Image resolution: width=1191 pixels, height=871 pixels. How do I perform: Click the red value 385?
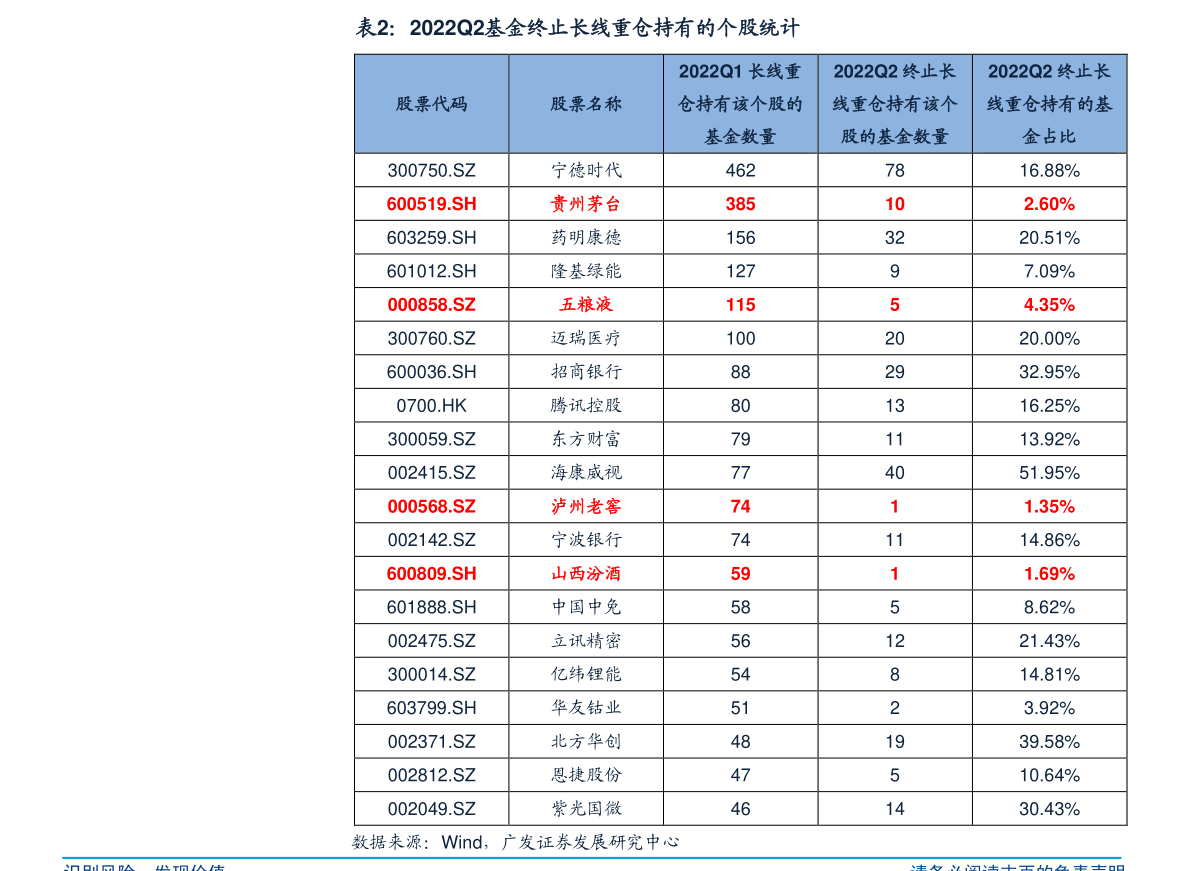tap(741, 204)
